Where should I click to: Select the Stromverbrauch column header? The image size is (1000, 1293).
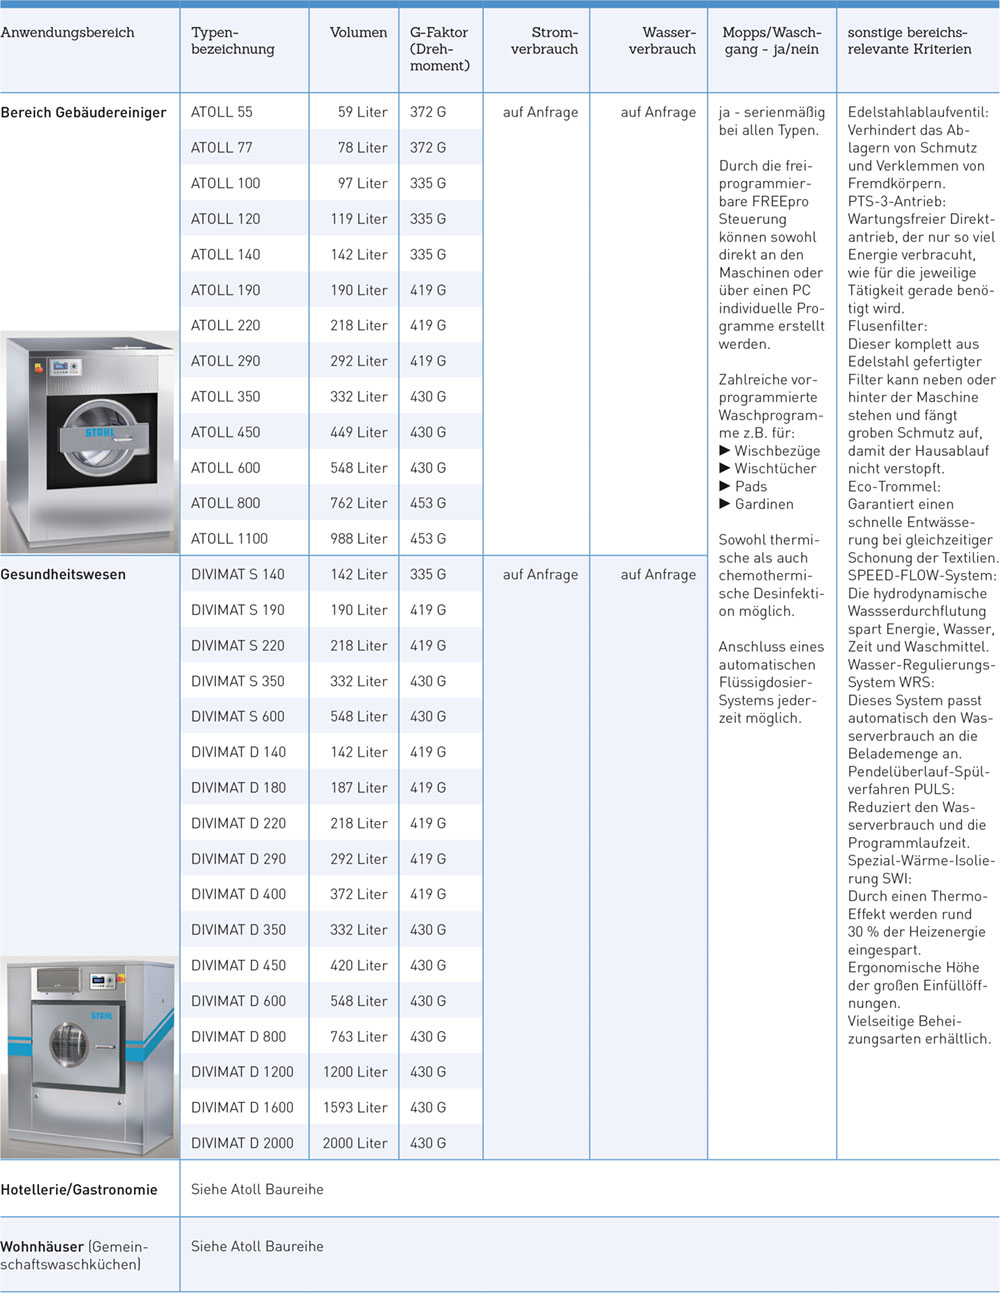[544, 41]
